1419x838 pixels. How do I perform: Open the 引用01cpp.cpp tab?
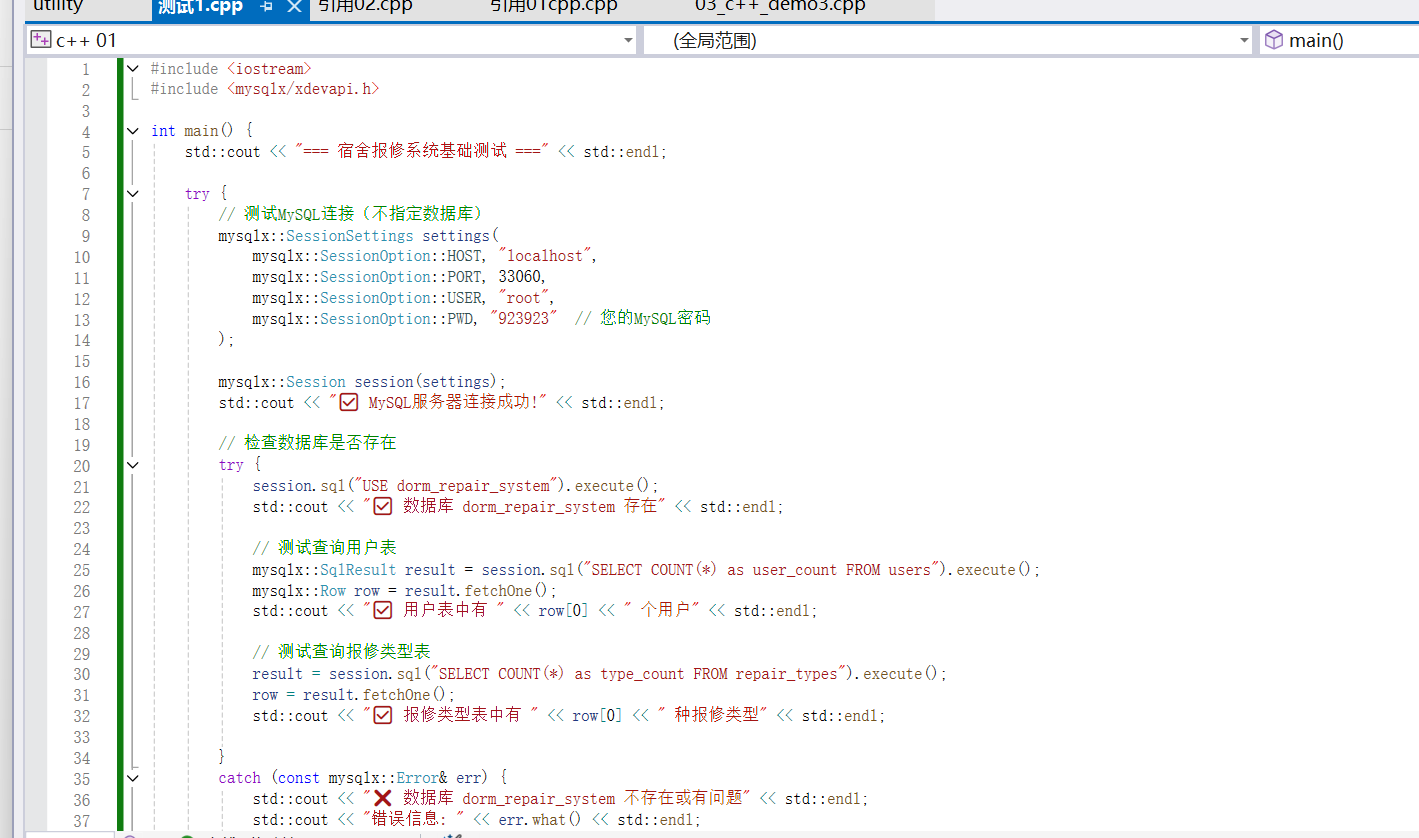[x=553, y=6]
